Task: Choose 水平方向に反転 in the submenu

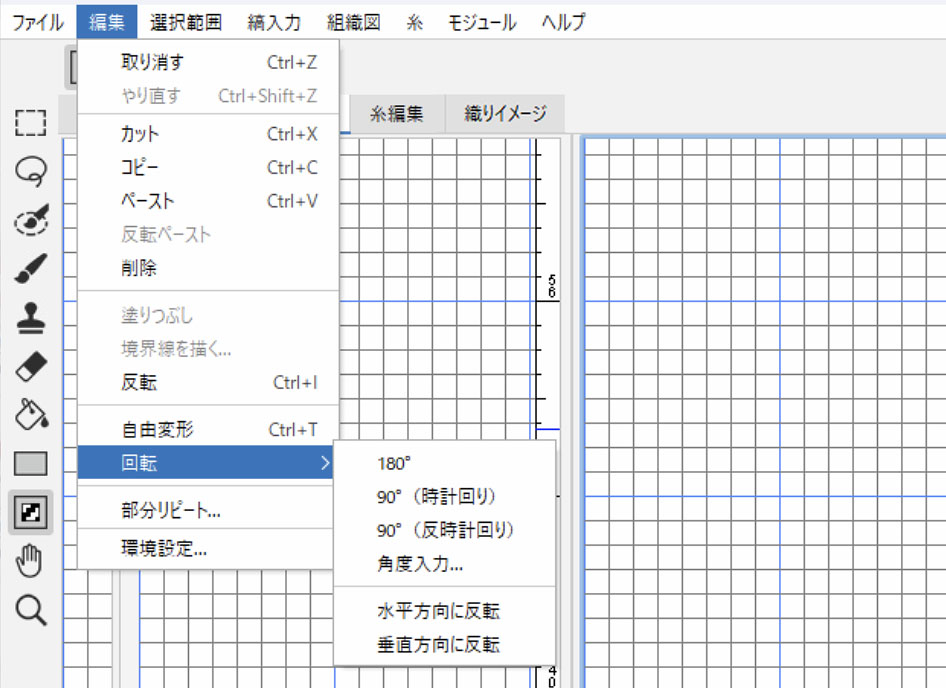Action: [x=438, y=611]
